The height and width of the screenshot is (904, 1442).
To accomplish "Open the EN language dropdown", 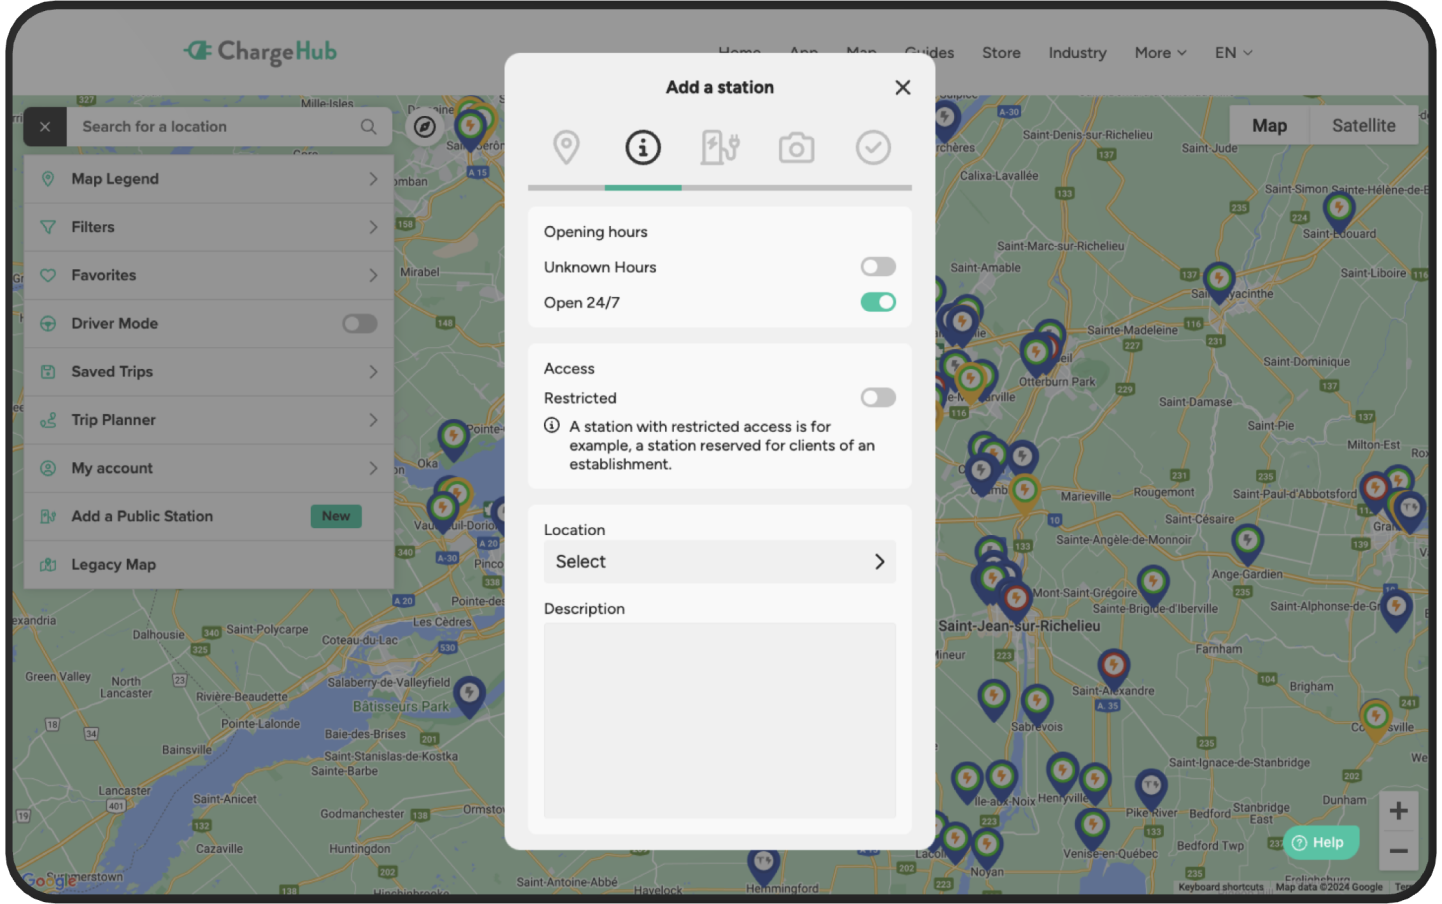I will (x=1232, y=52).
